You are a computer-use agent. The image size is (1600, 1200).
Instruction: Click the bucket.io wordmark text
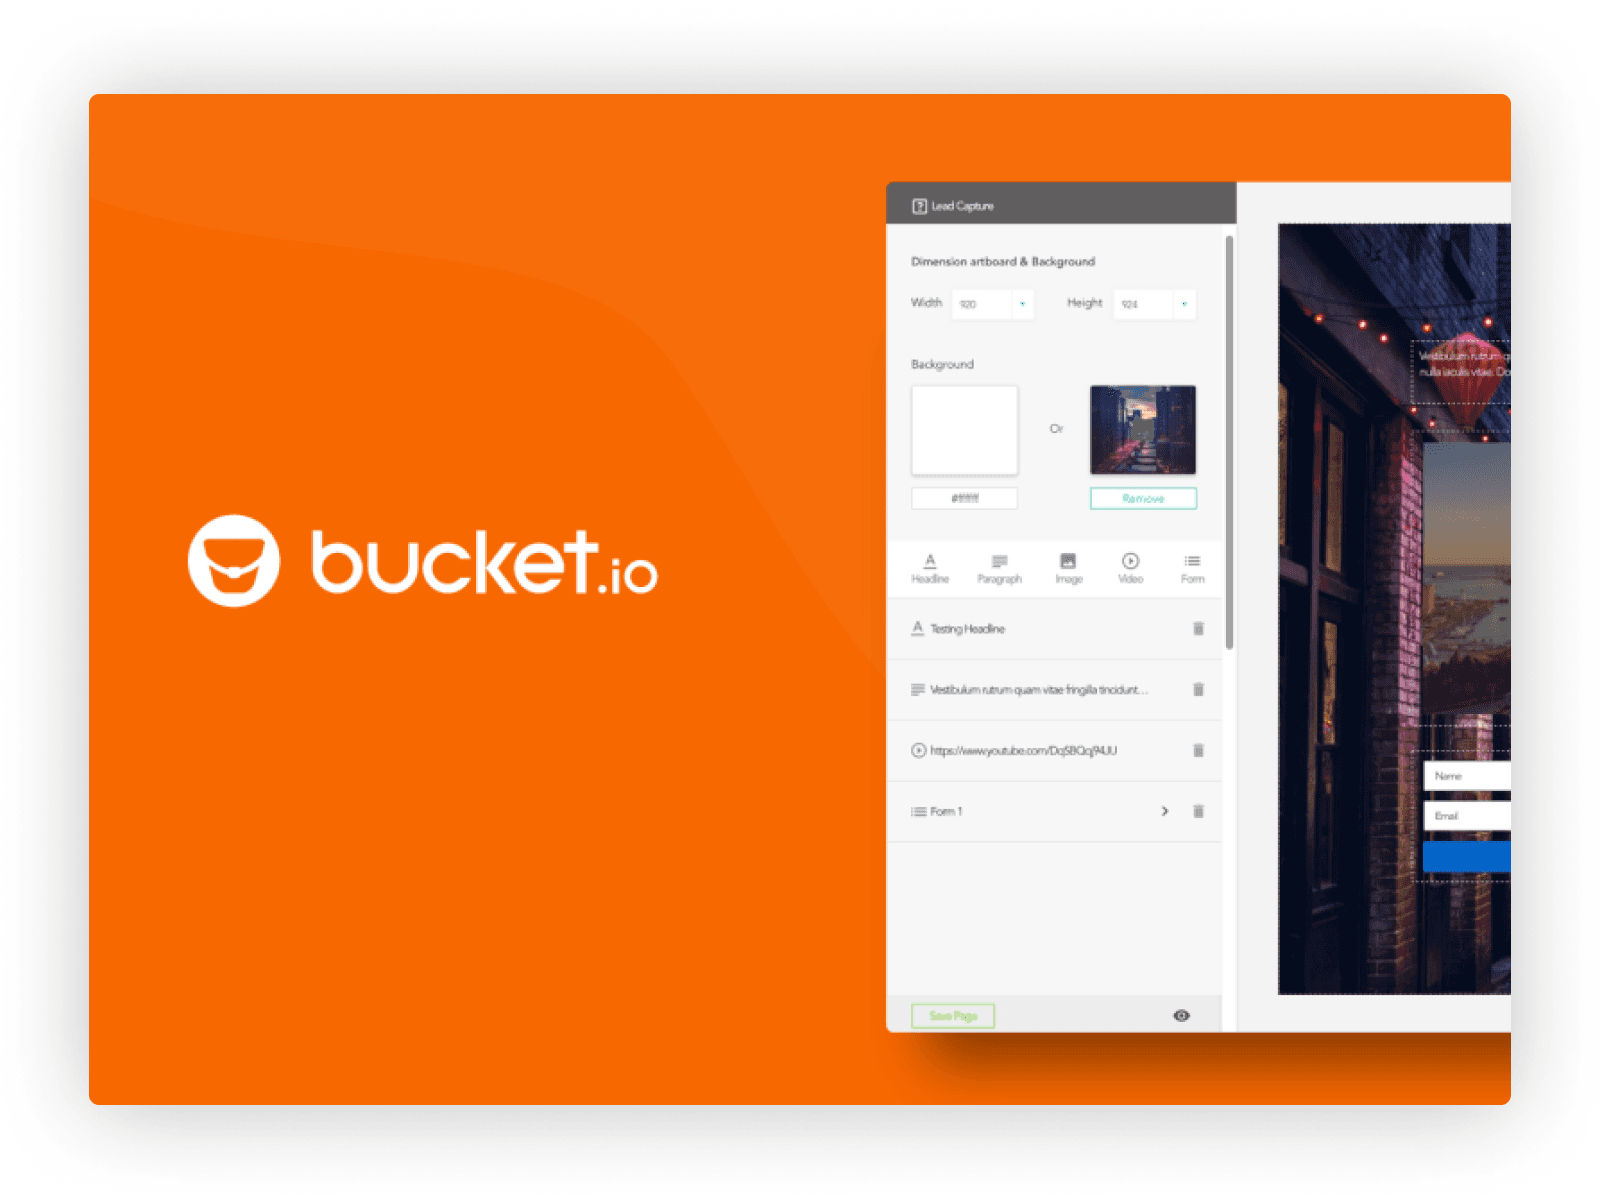484,561
